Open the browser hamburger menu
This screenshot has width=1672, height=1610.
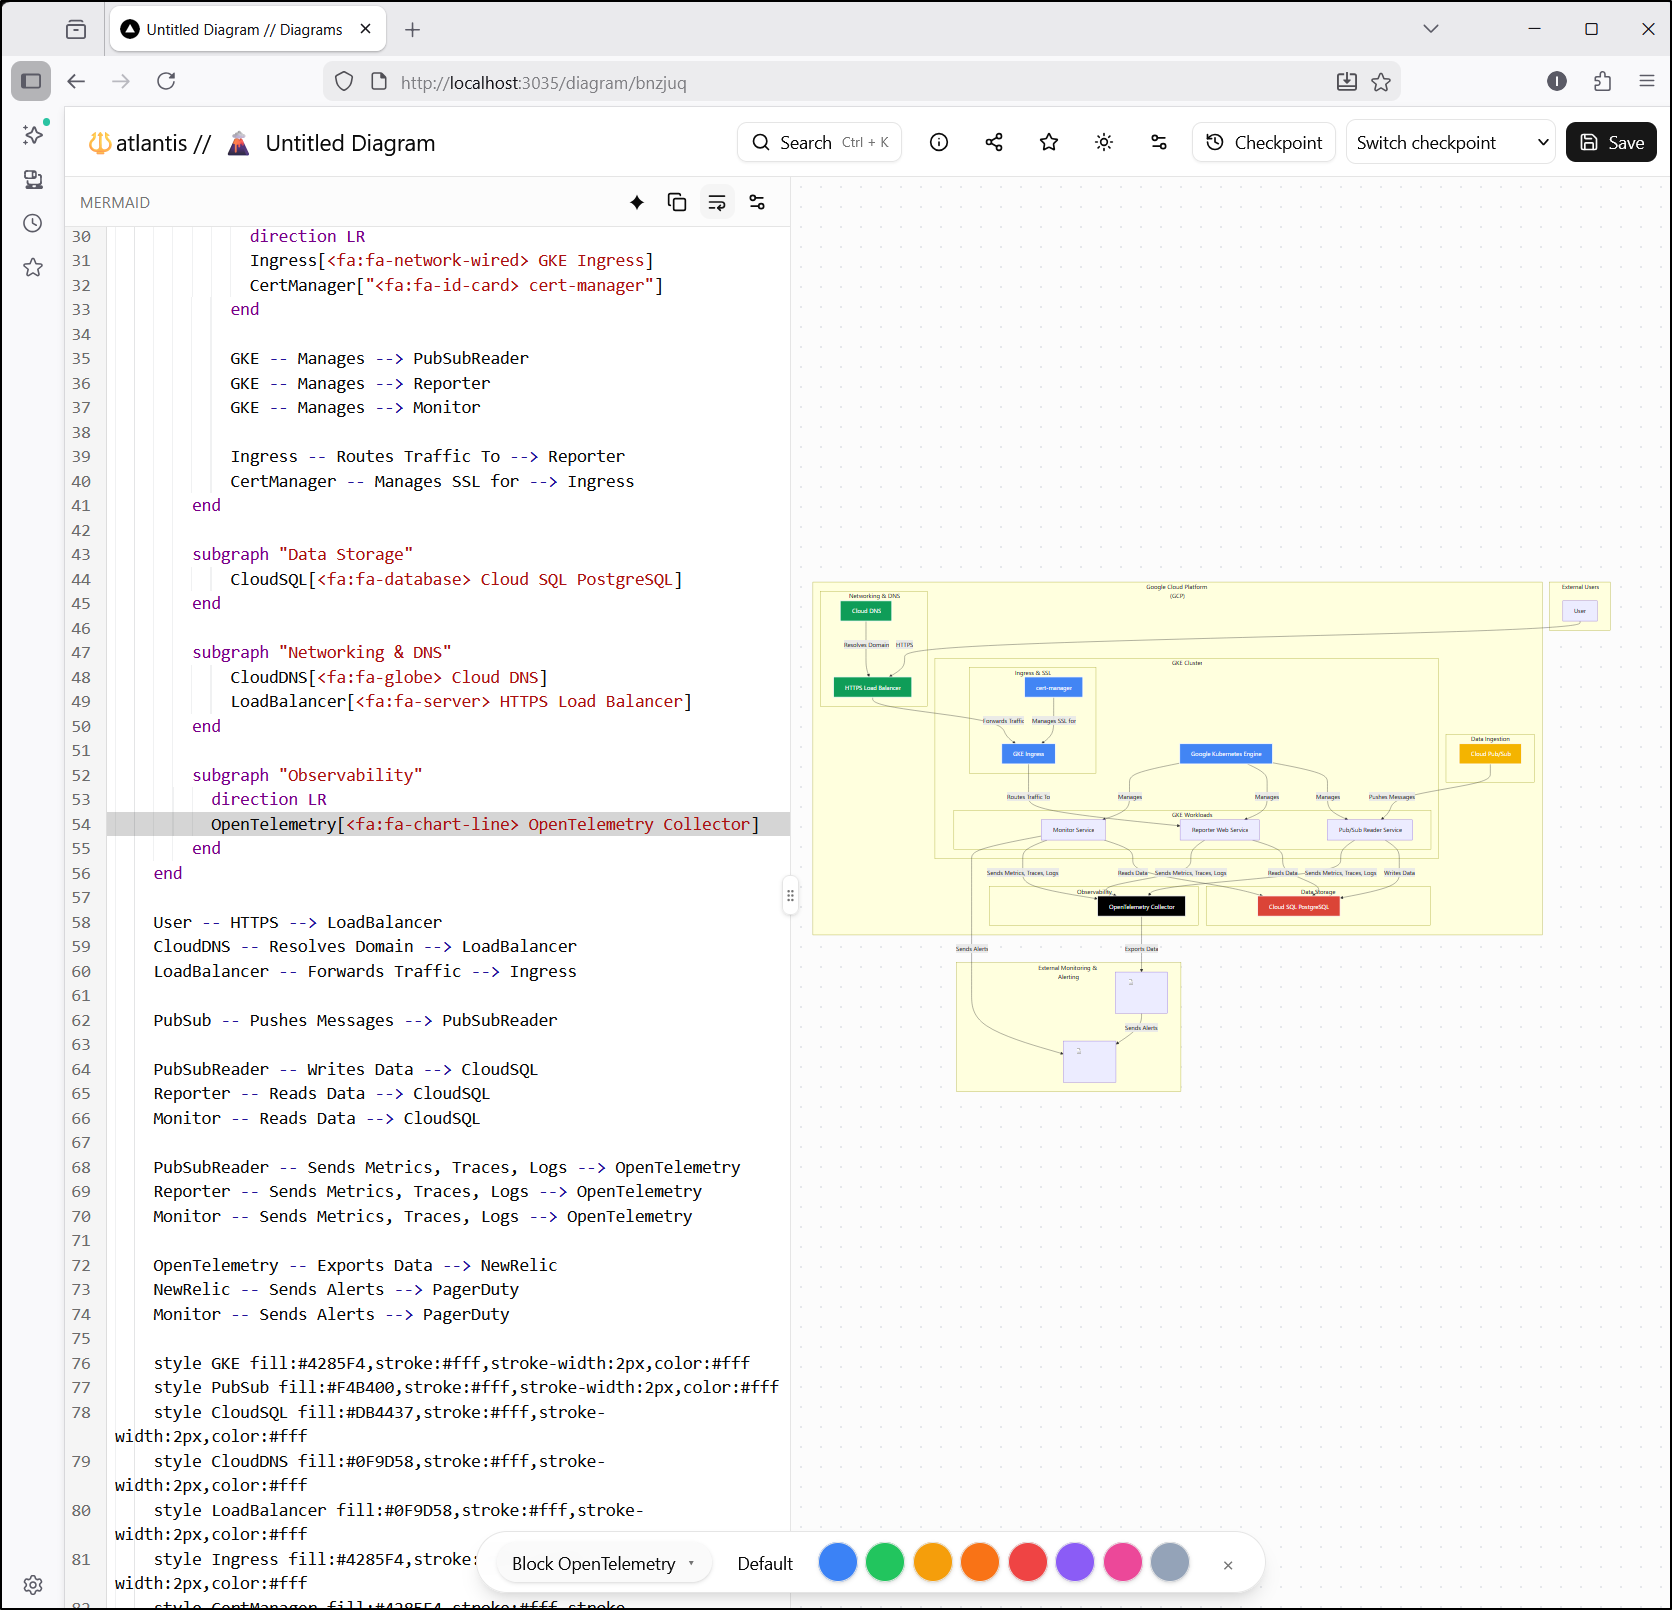point(1647,82)
